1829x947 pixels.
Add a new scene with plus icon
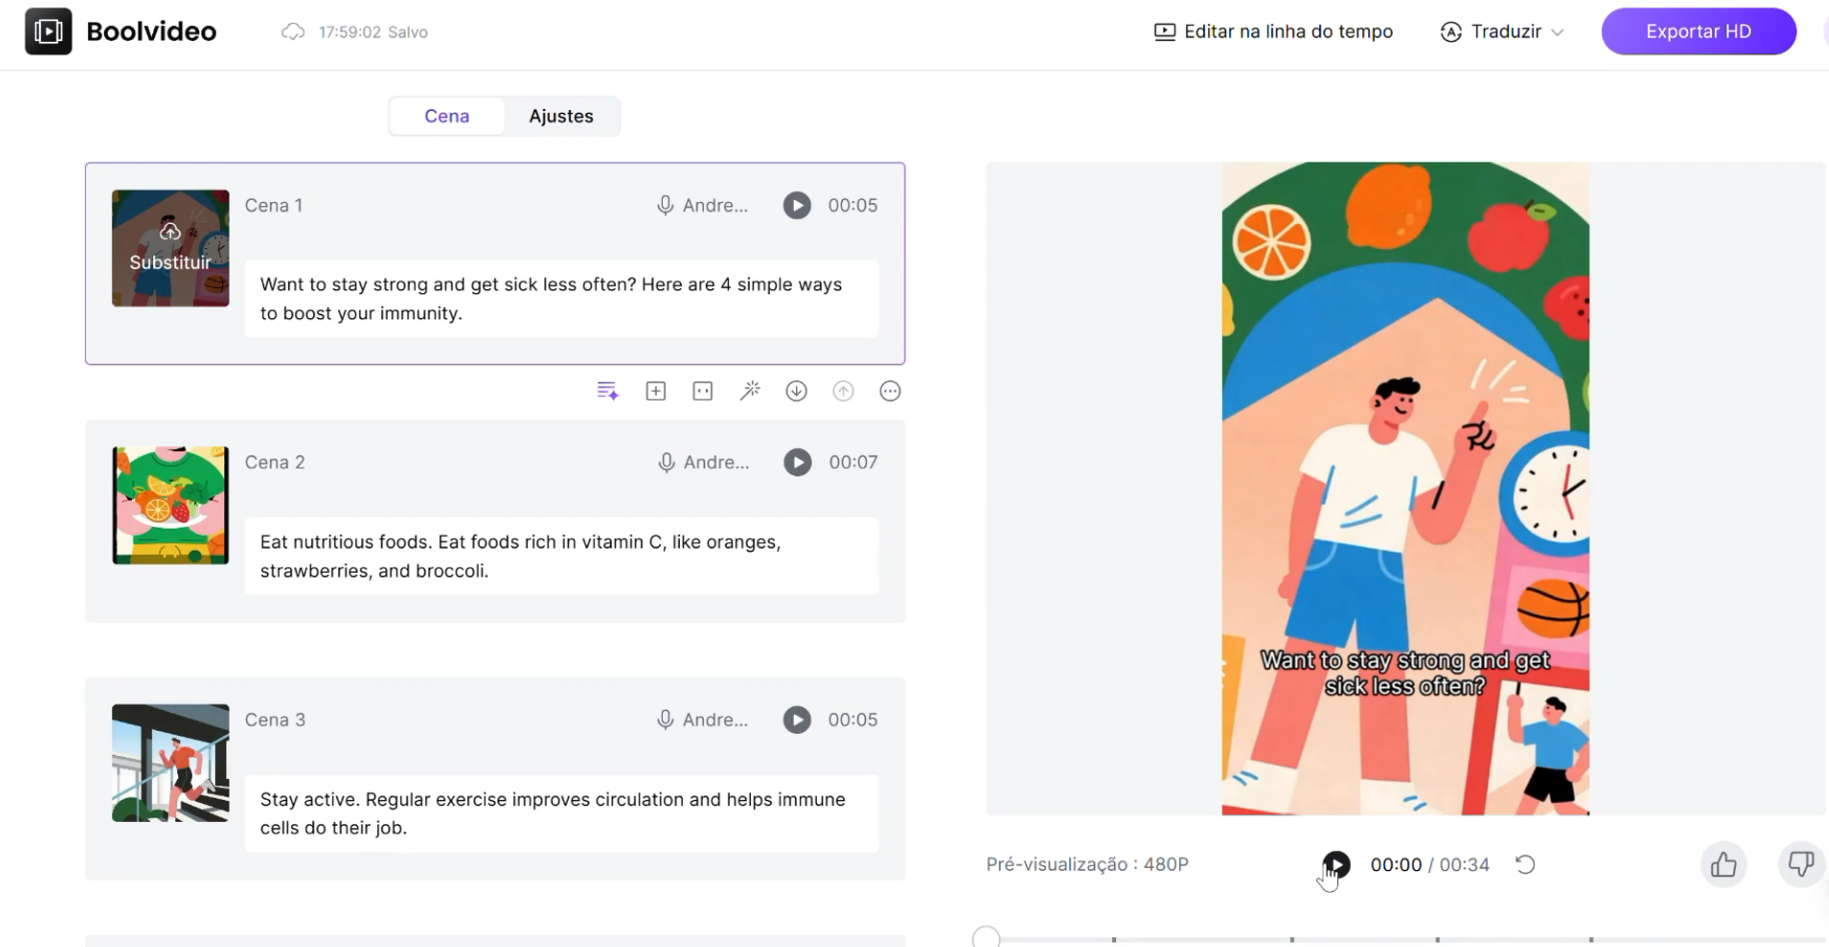pyautogui.click(x=655, y=391)
